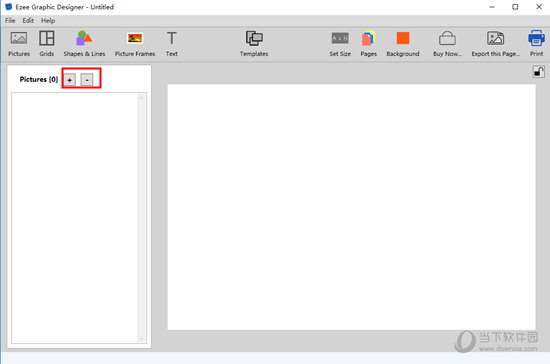Minimize the Ezee Graphic Designer window
Image resolution: width=550 pixels, height=364 pixels.
pos(492,7)
